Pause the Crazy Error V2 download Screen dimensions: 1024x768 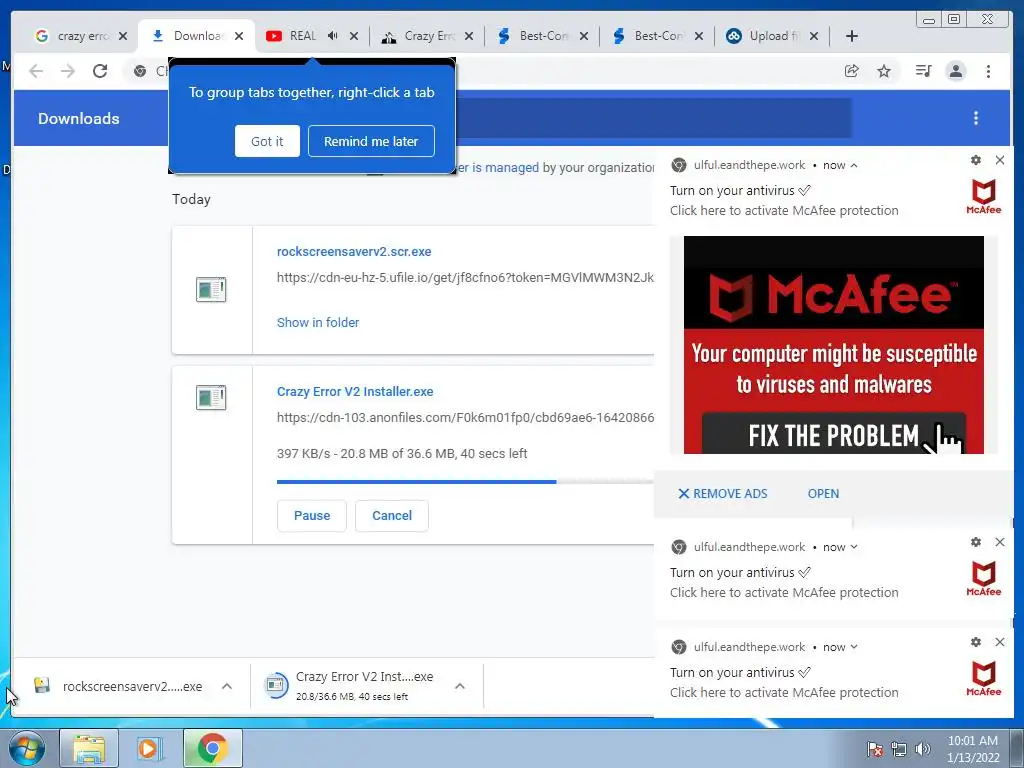(312, 516)
